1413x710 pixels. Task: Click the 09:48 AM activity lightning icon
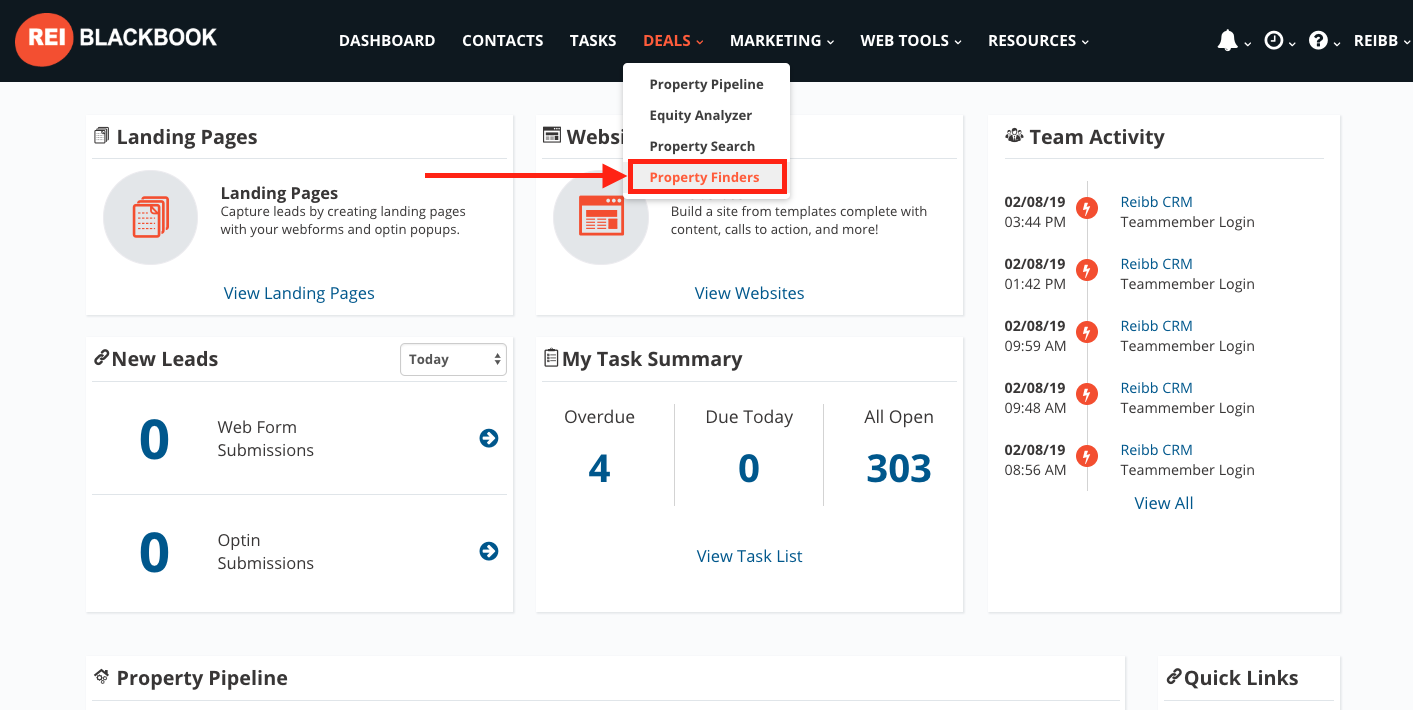(x=1087, y=394)
